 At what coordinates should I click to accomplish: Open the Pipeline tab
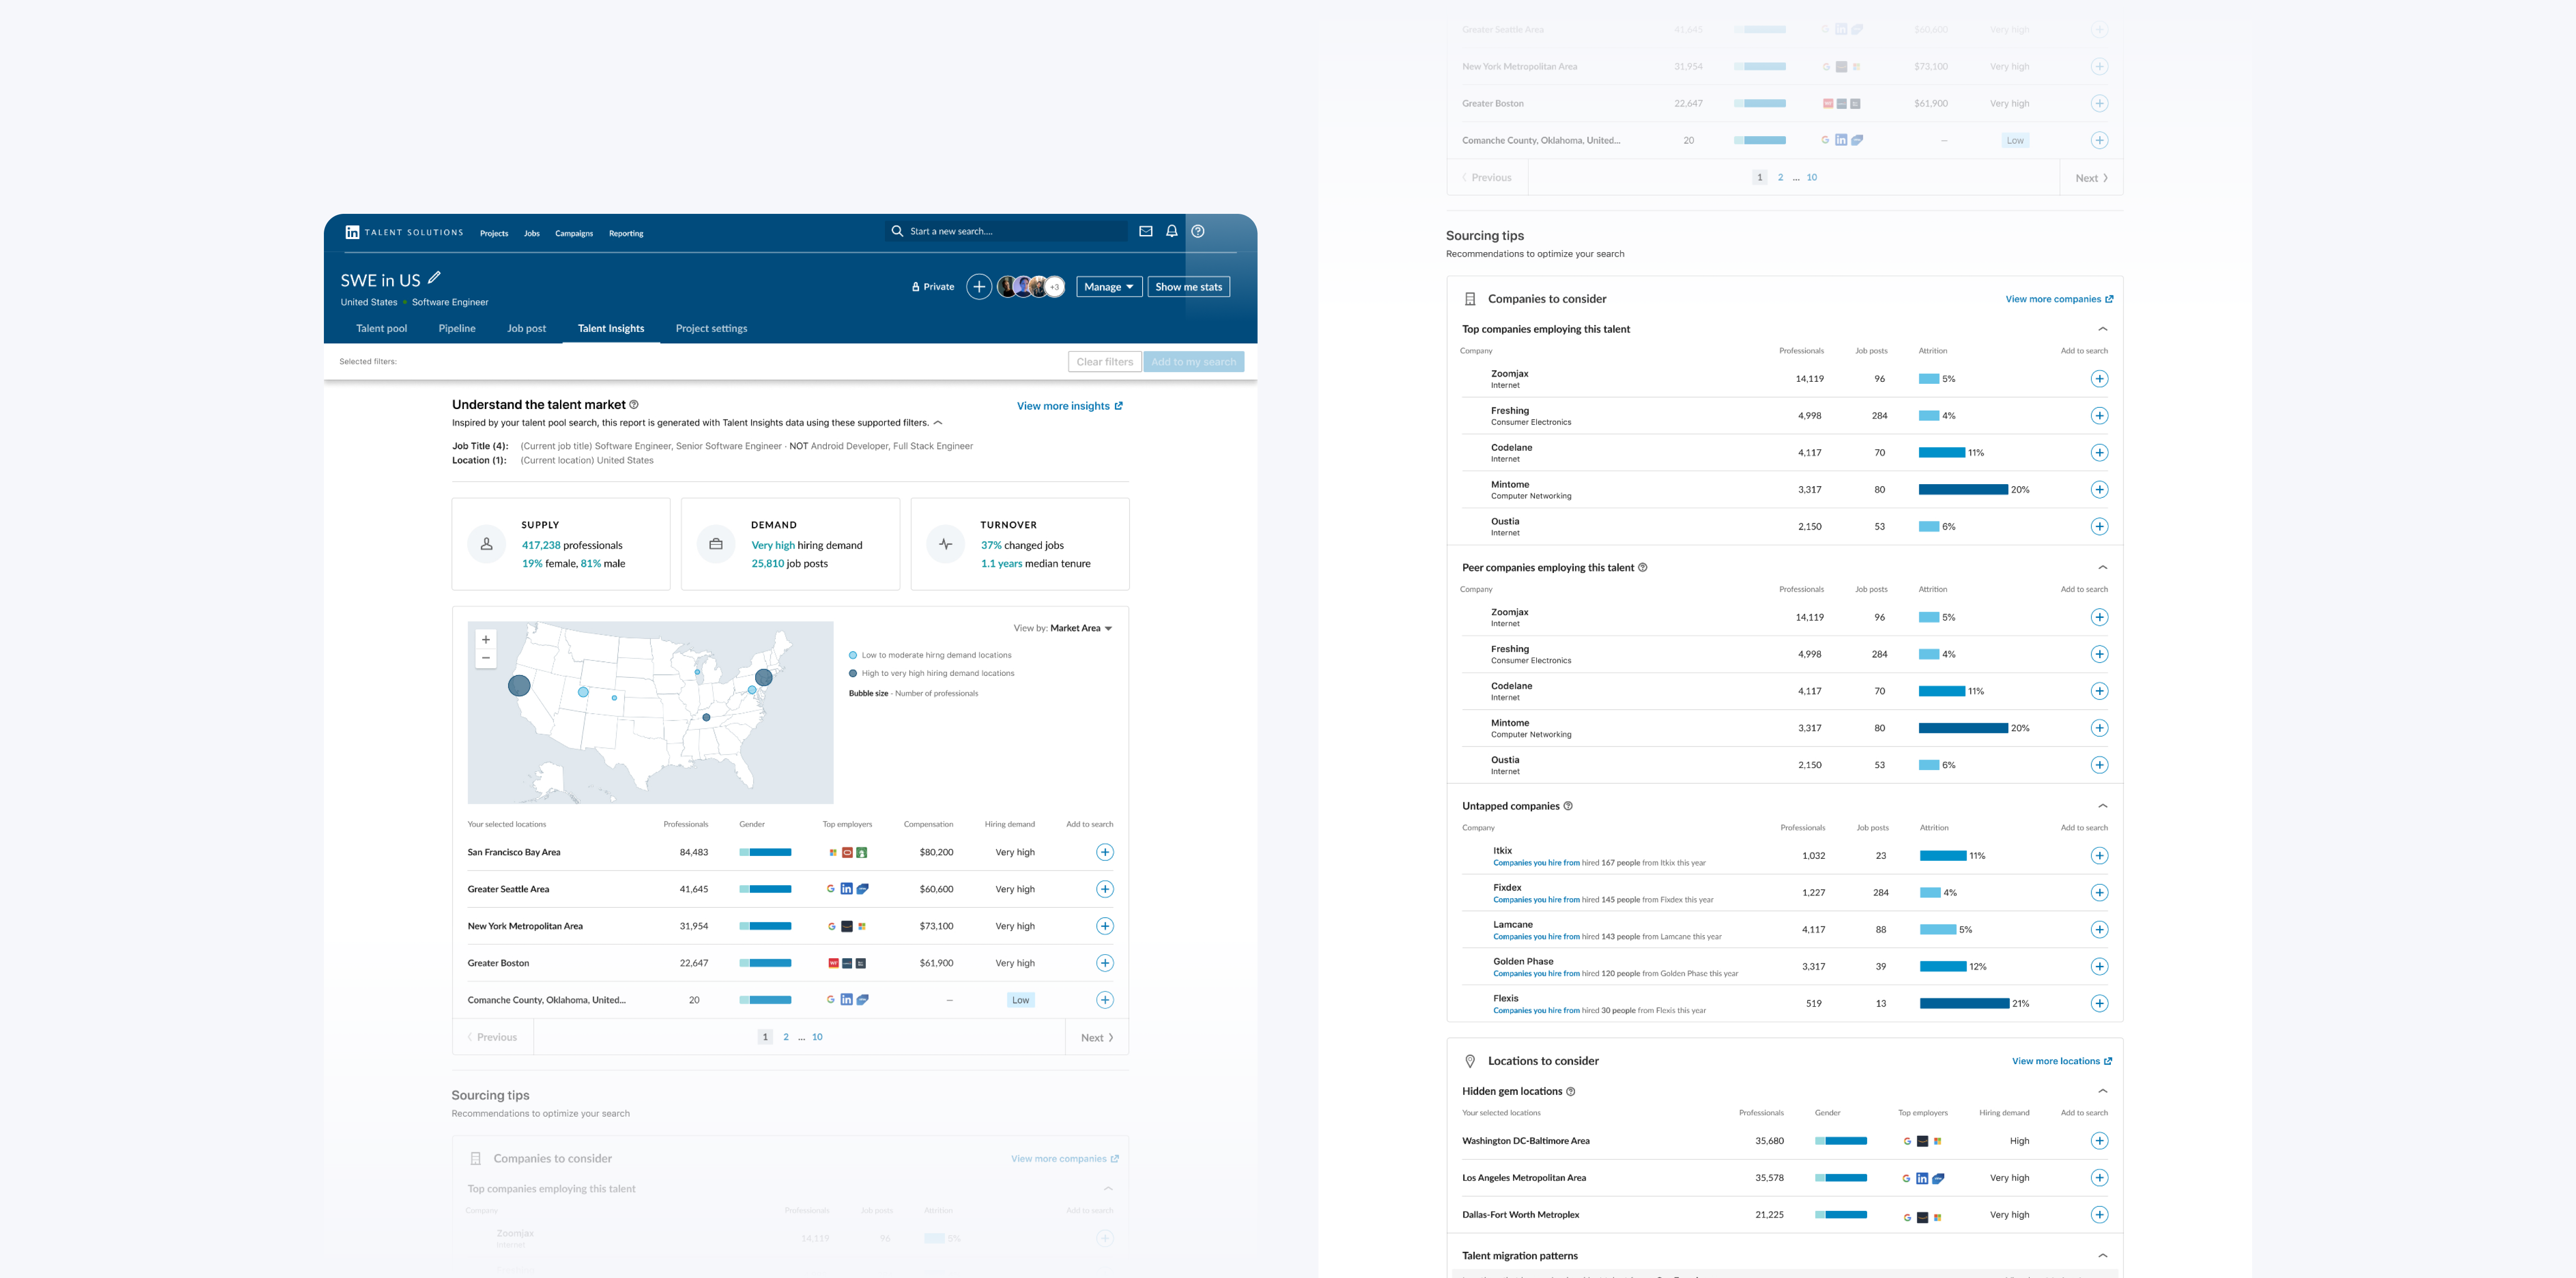(x=457, y=328)
